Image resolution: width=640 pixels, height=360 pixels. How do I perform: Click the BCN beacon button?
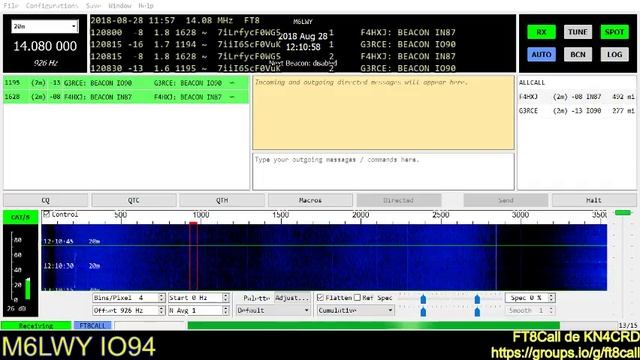(578, 54)
